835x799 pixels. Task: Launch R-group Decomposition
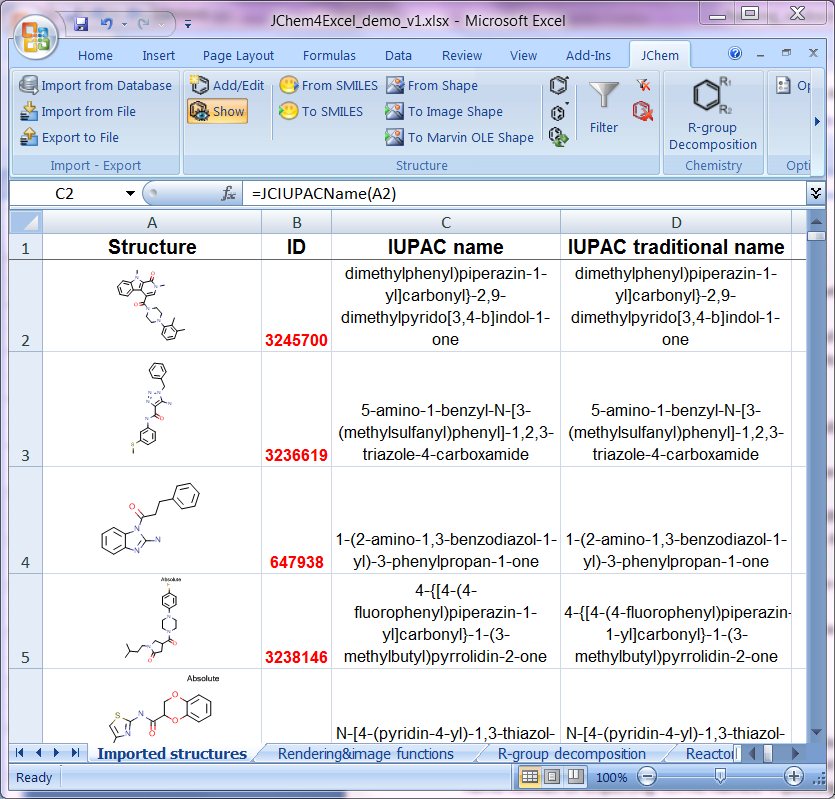pos(713,110)
